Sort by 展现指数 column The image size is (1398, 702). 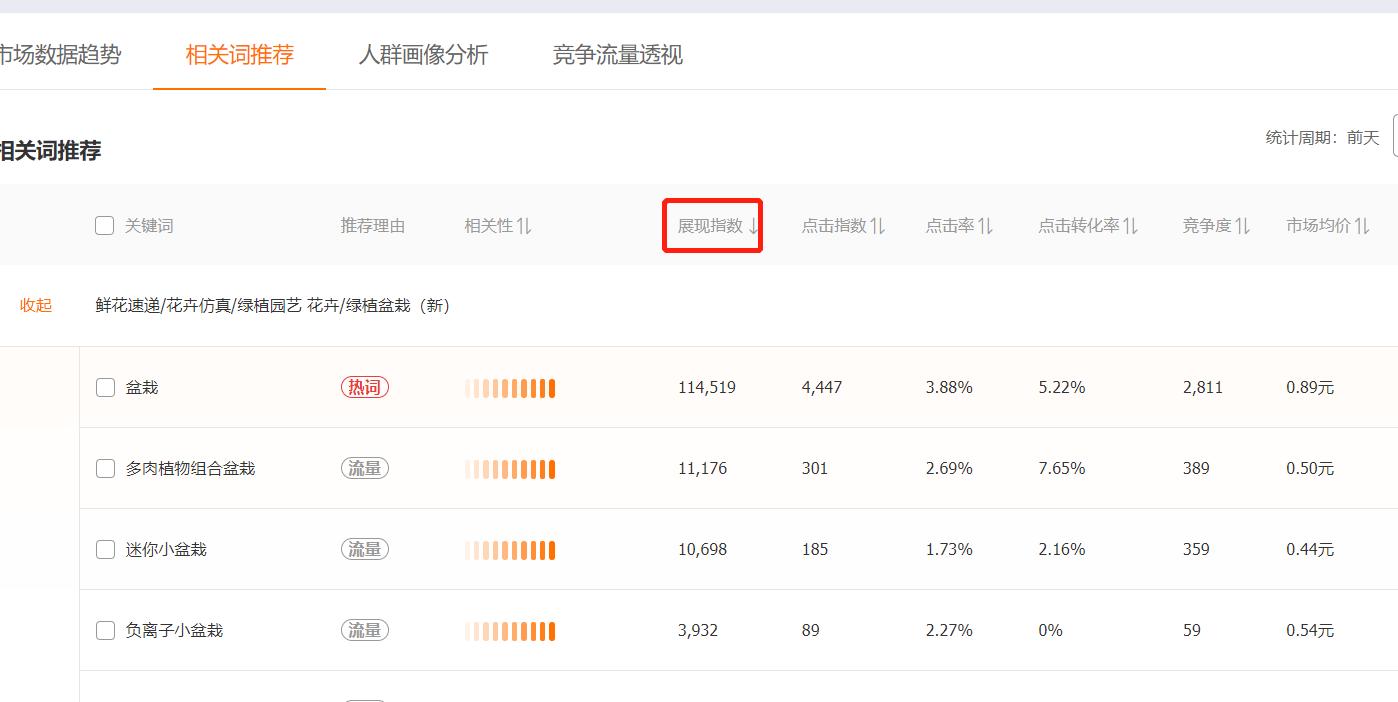[x=712, y=225]
